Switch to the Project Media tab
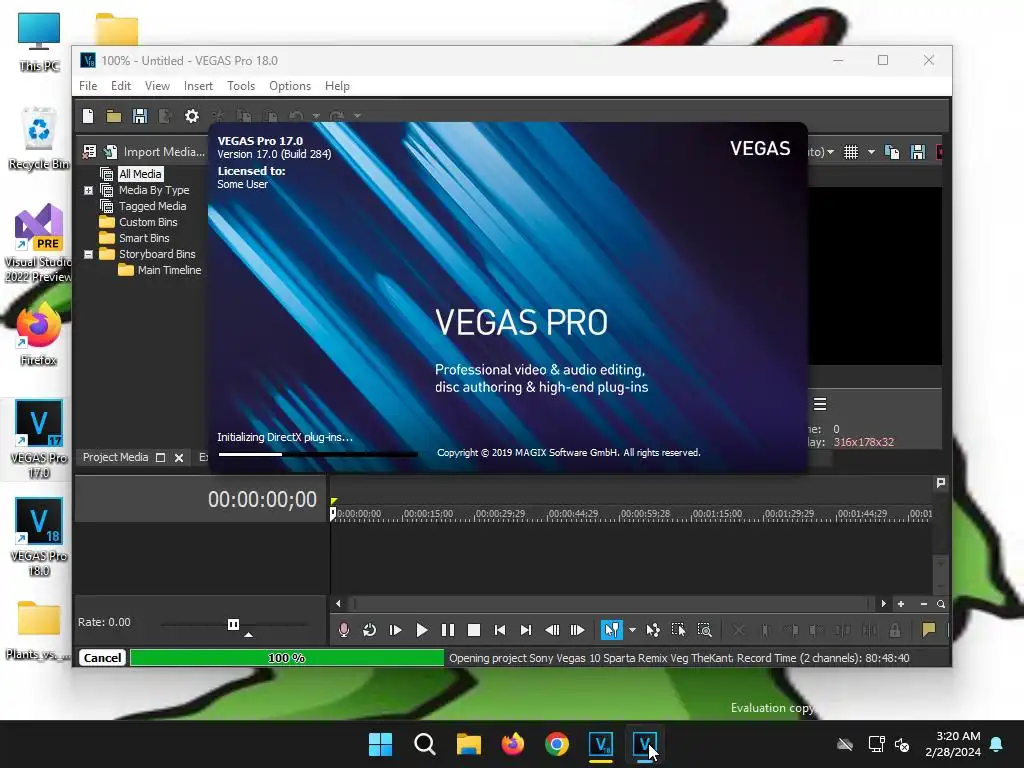This screenshot has width=1024, height=768. pyautogui.click(x=116, y=457)
